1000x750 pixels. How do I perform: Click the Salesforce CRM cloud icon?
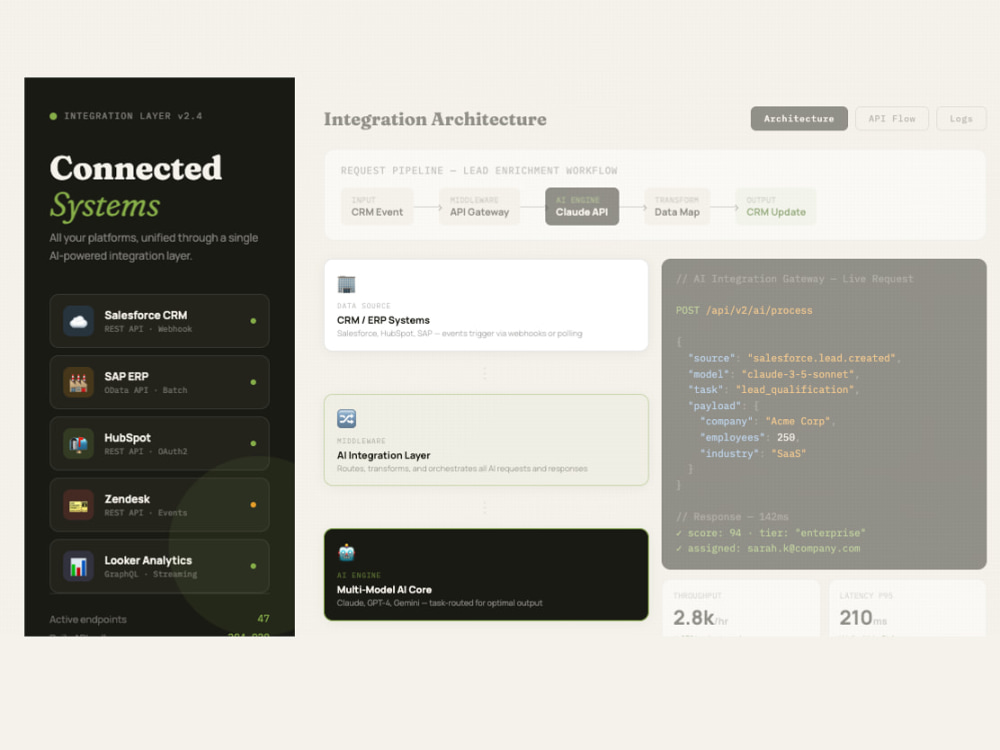coord(78,321)
